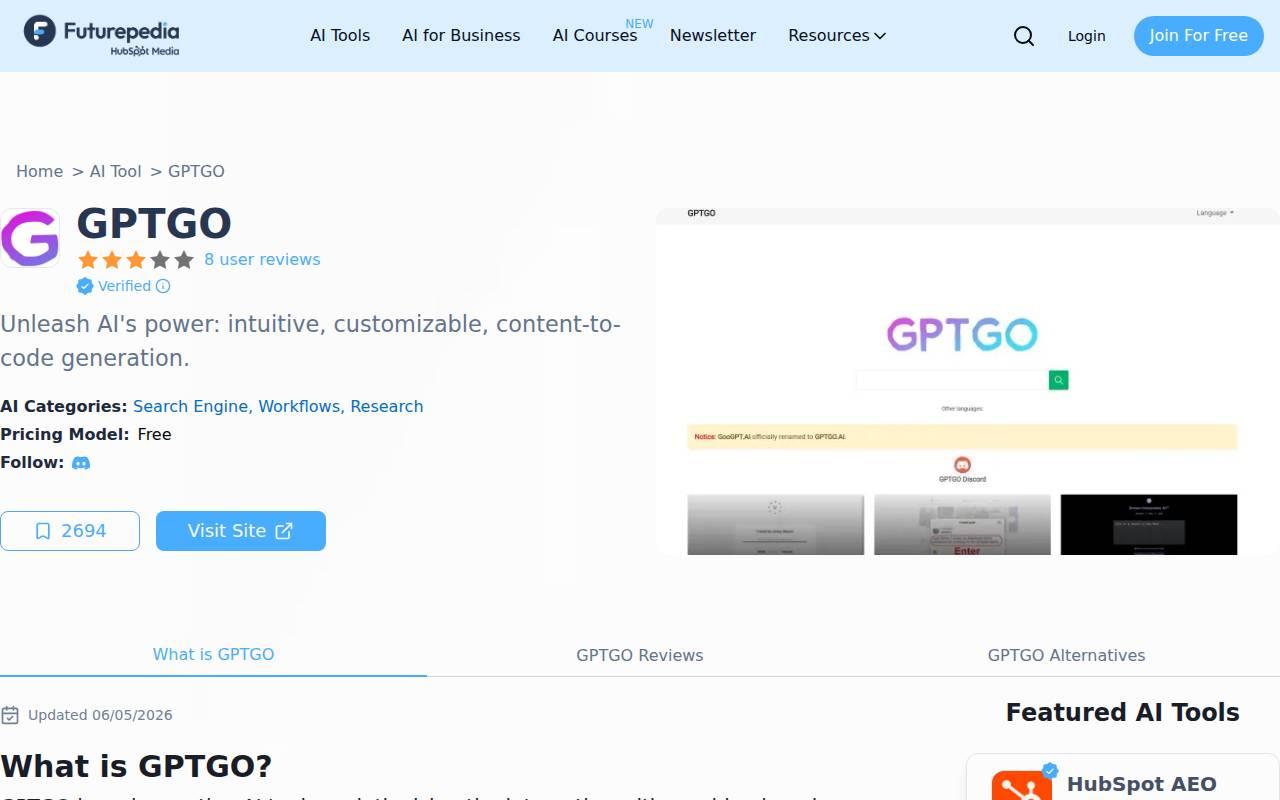Open the AI Tools menu
This screenshot has height=800, width=1280.
(x=340, y=36)
